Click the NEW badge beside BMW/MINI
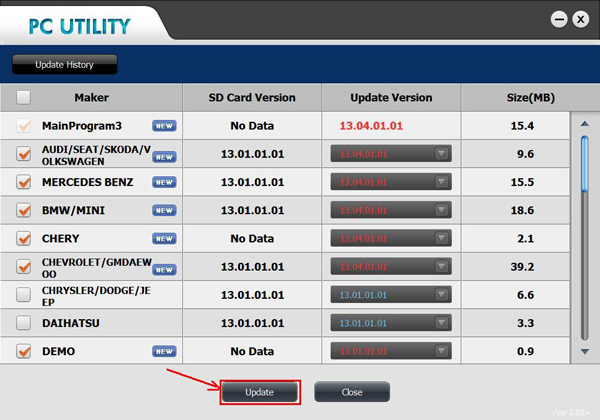 164,210
